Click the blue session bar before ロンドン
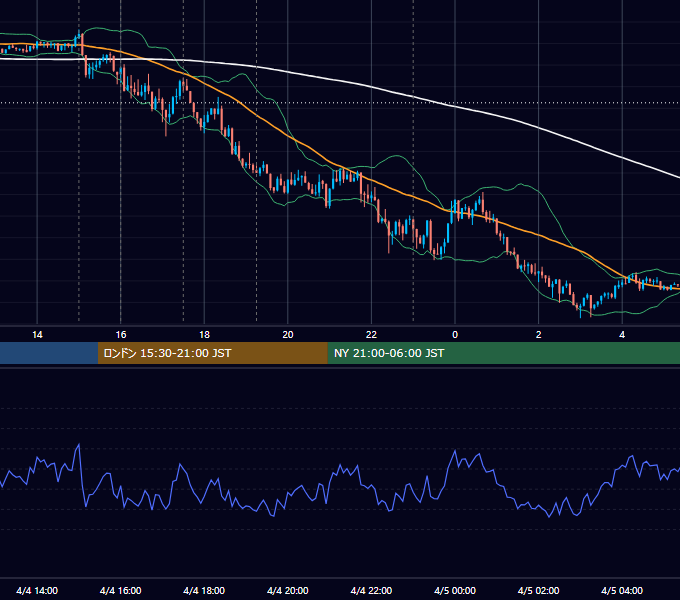The width and height of the screenshot is (680, 600). [x=49, y=353]
